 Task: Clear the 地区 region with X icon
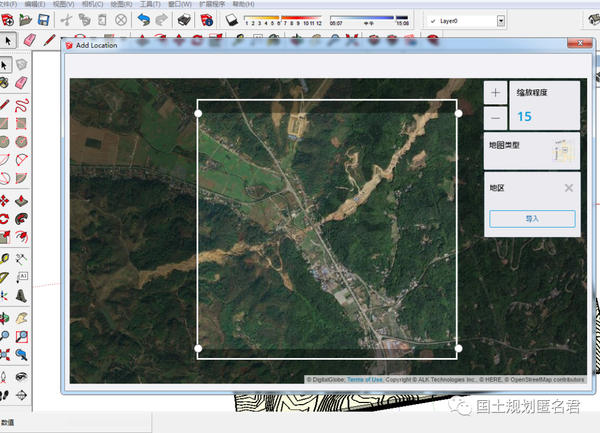(x=568, y=187)
